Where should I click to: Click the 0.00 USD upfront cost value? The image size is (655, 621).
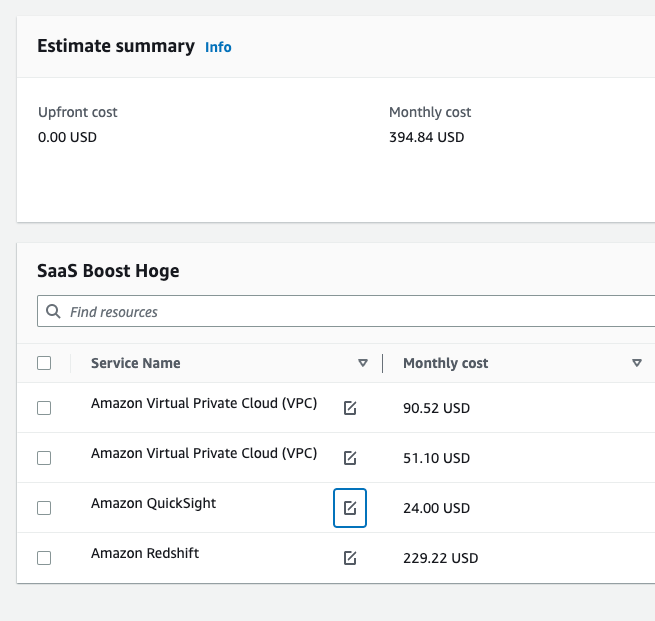click(67, 137)
